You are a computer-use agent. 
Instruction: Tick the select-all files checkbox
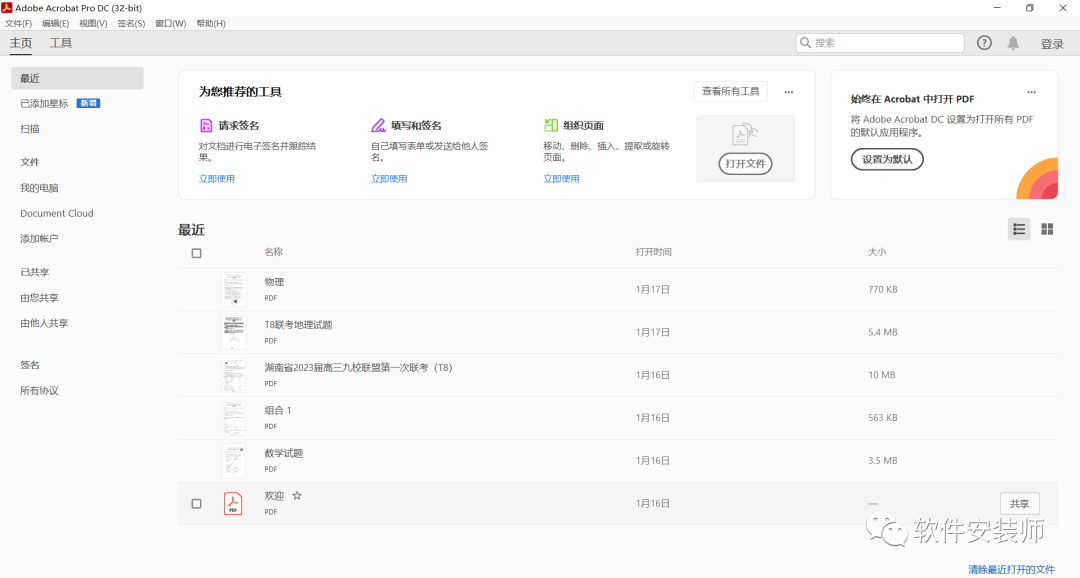(x=196, y=253)
